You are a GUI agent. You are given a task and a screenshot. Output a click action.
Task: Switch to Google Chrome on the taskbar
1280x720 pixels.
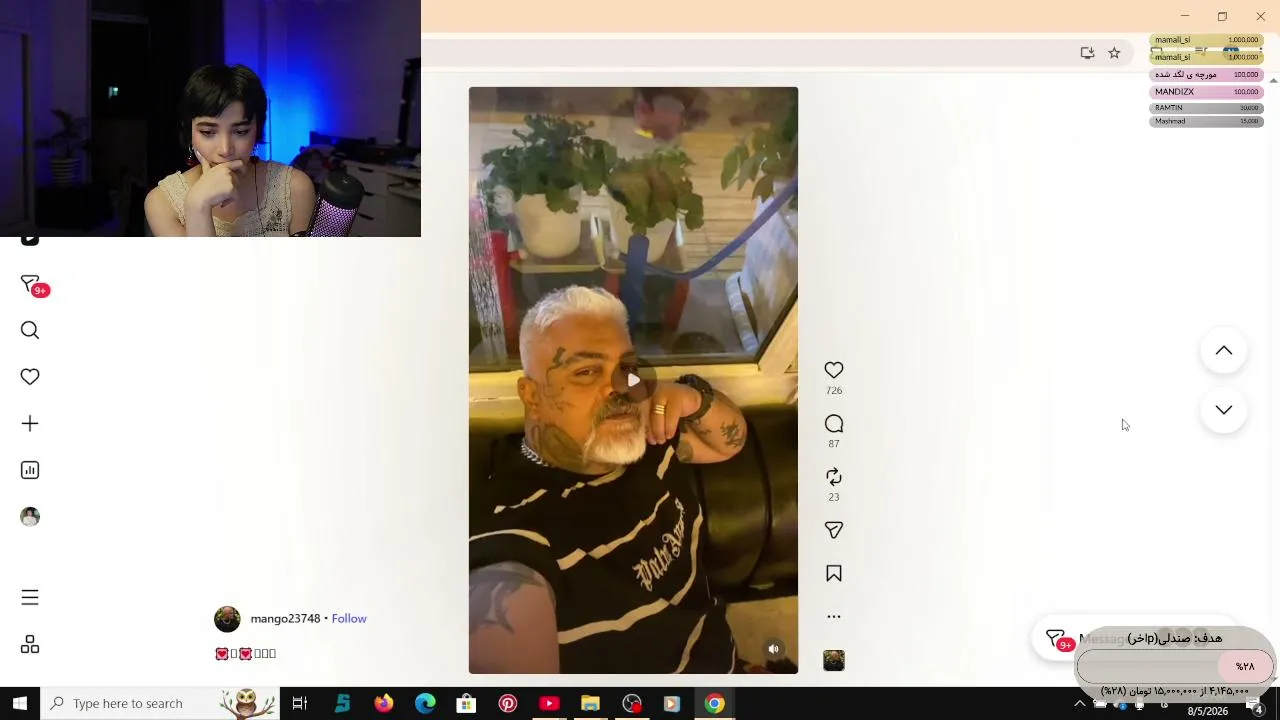tap(714, 704)
